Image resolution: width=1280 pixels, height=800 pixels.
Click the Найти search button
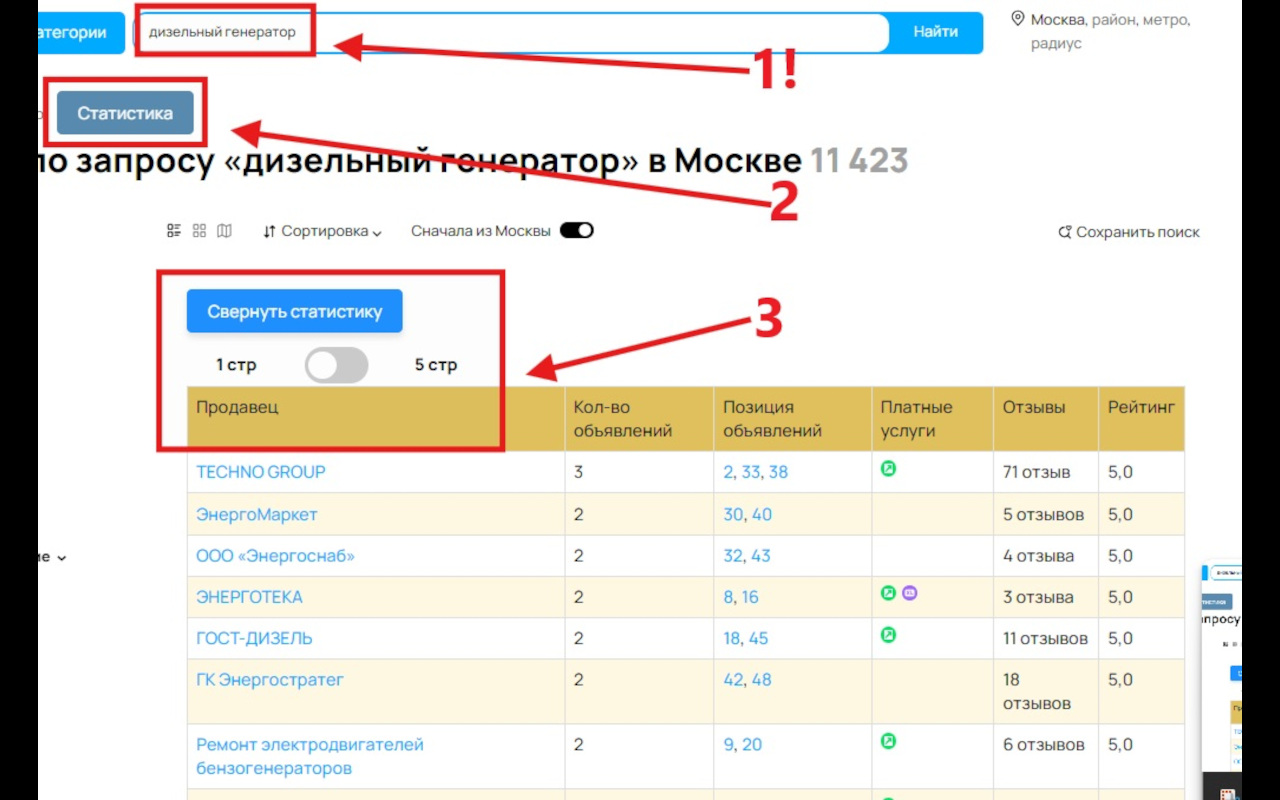[x=935, y=32]
